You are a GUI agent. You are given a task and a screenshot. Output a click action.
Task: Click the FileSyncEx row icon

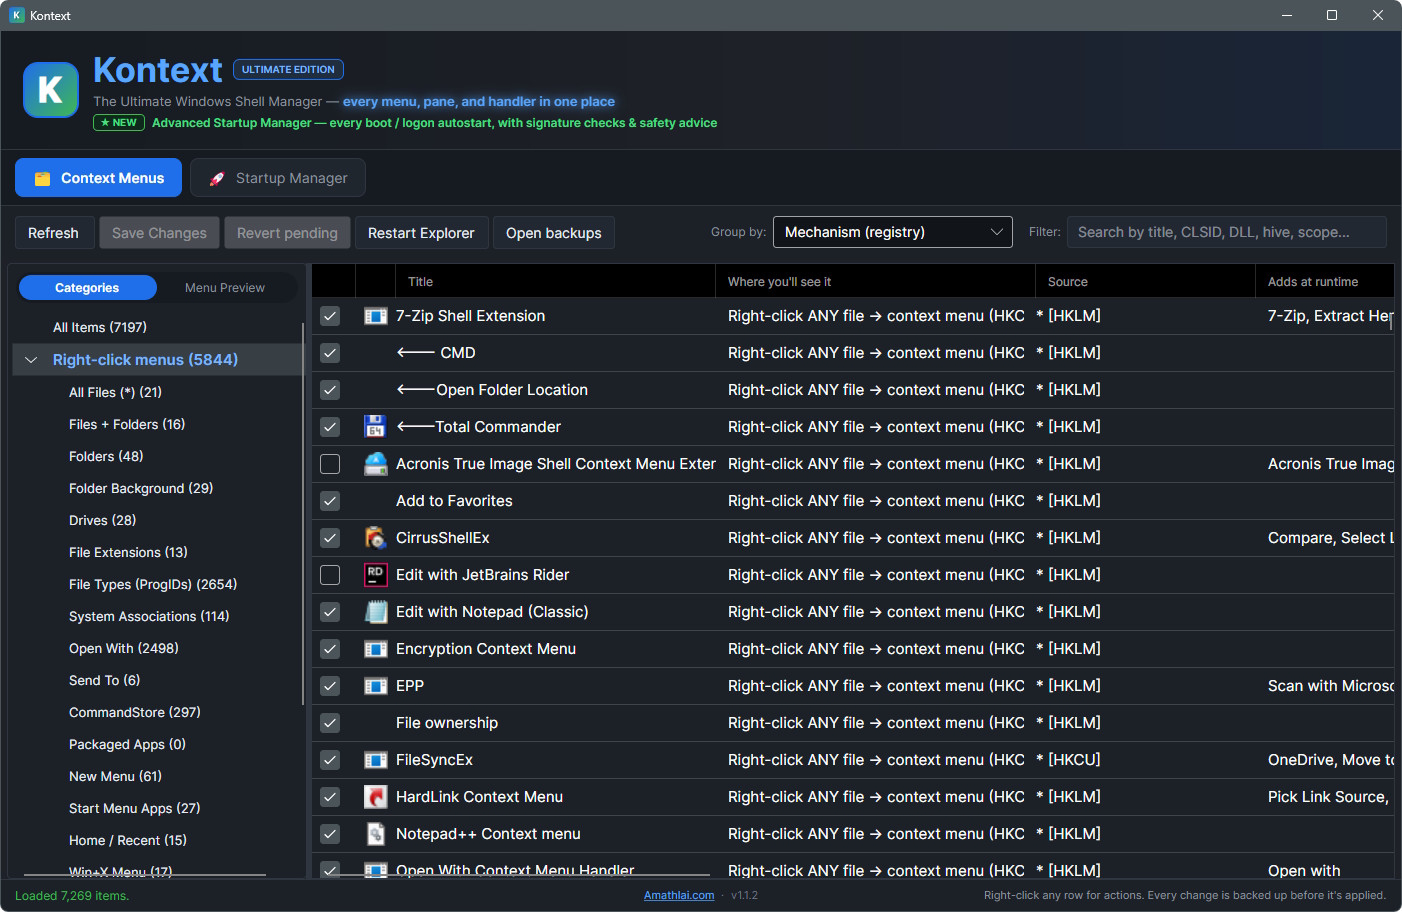376,760
